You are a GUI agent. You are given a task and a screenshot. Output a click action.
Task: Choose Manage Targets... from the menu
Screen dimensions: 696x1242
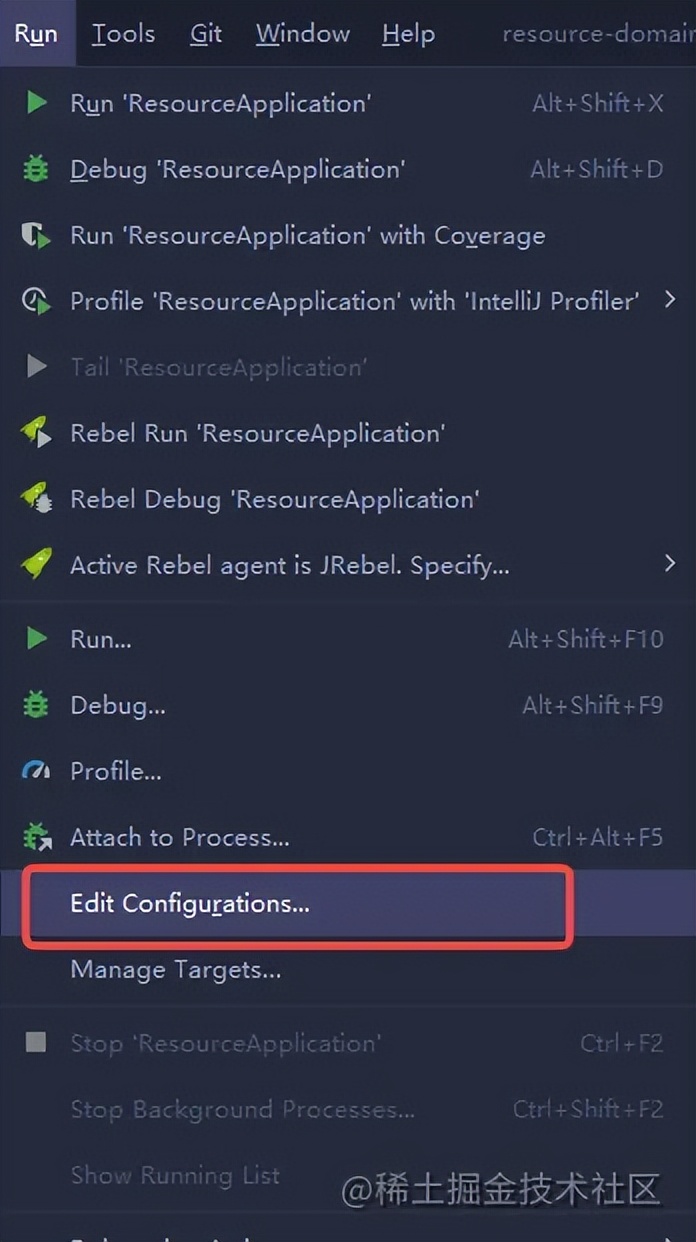click(x=176, y=969)
